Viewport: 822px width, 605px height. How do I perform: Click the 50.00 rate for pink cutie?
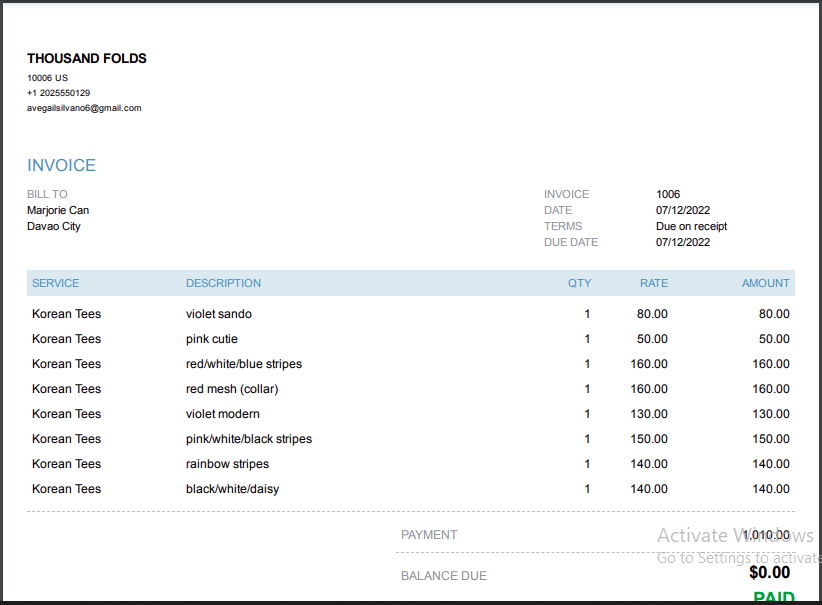(652, 339)
